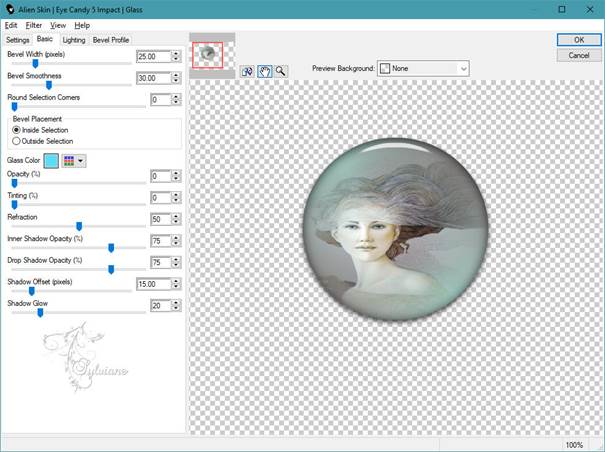This screenshot has height=452, width=605.
Task: Open the Filter menu
Action: pyautogui.click(x=34, y=25)
